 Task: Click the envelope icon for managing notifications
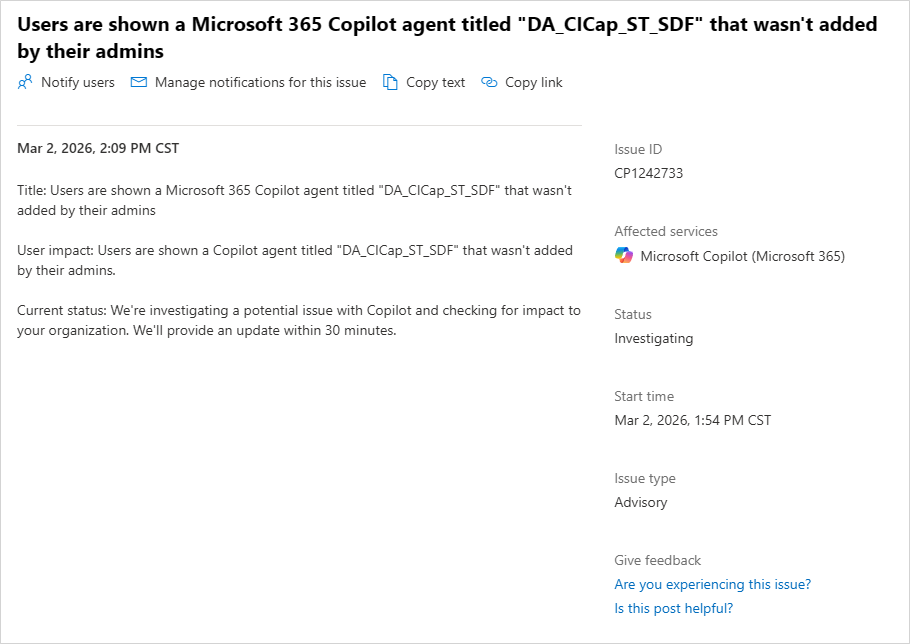139,83
